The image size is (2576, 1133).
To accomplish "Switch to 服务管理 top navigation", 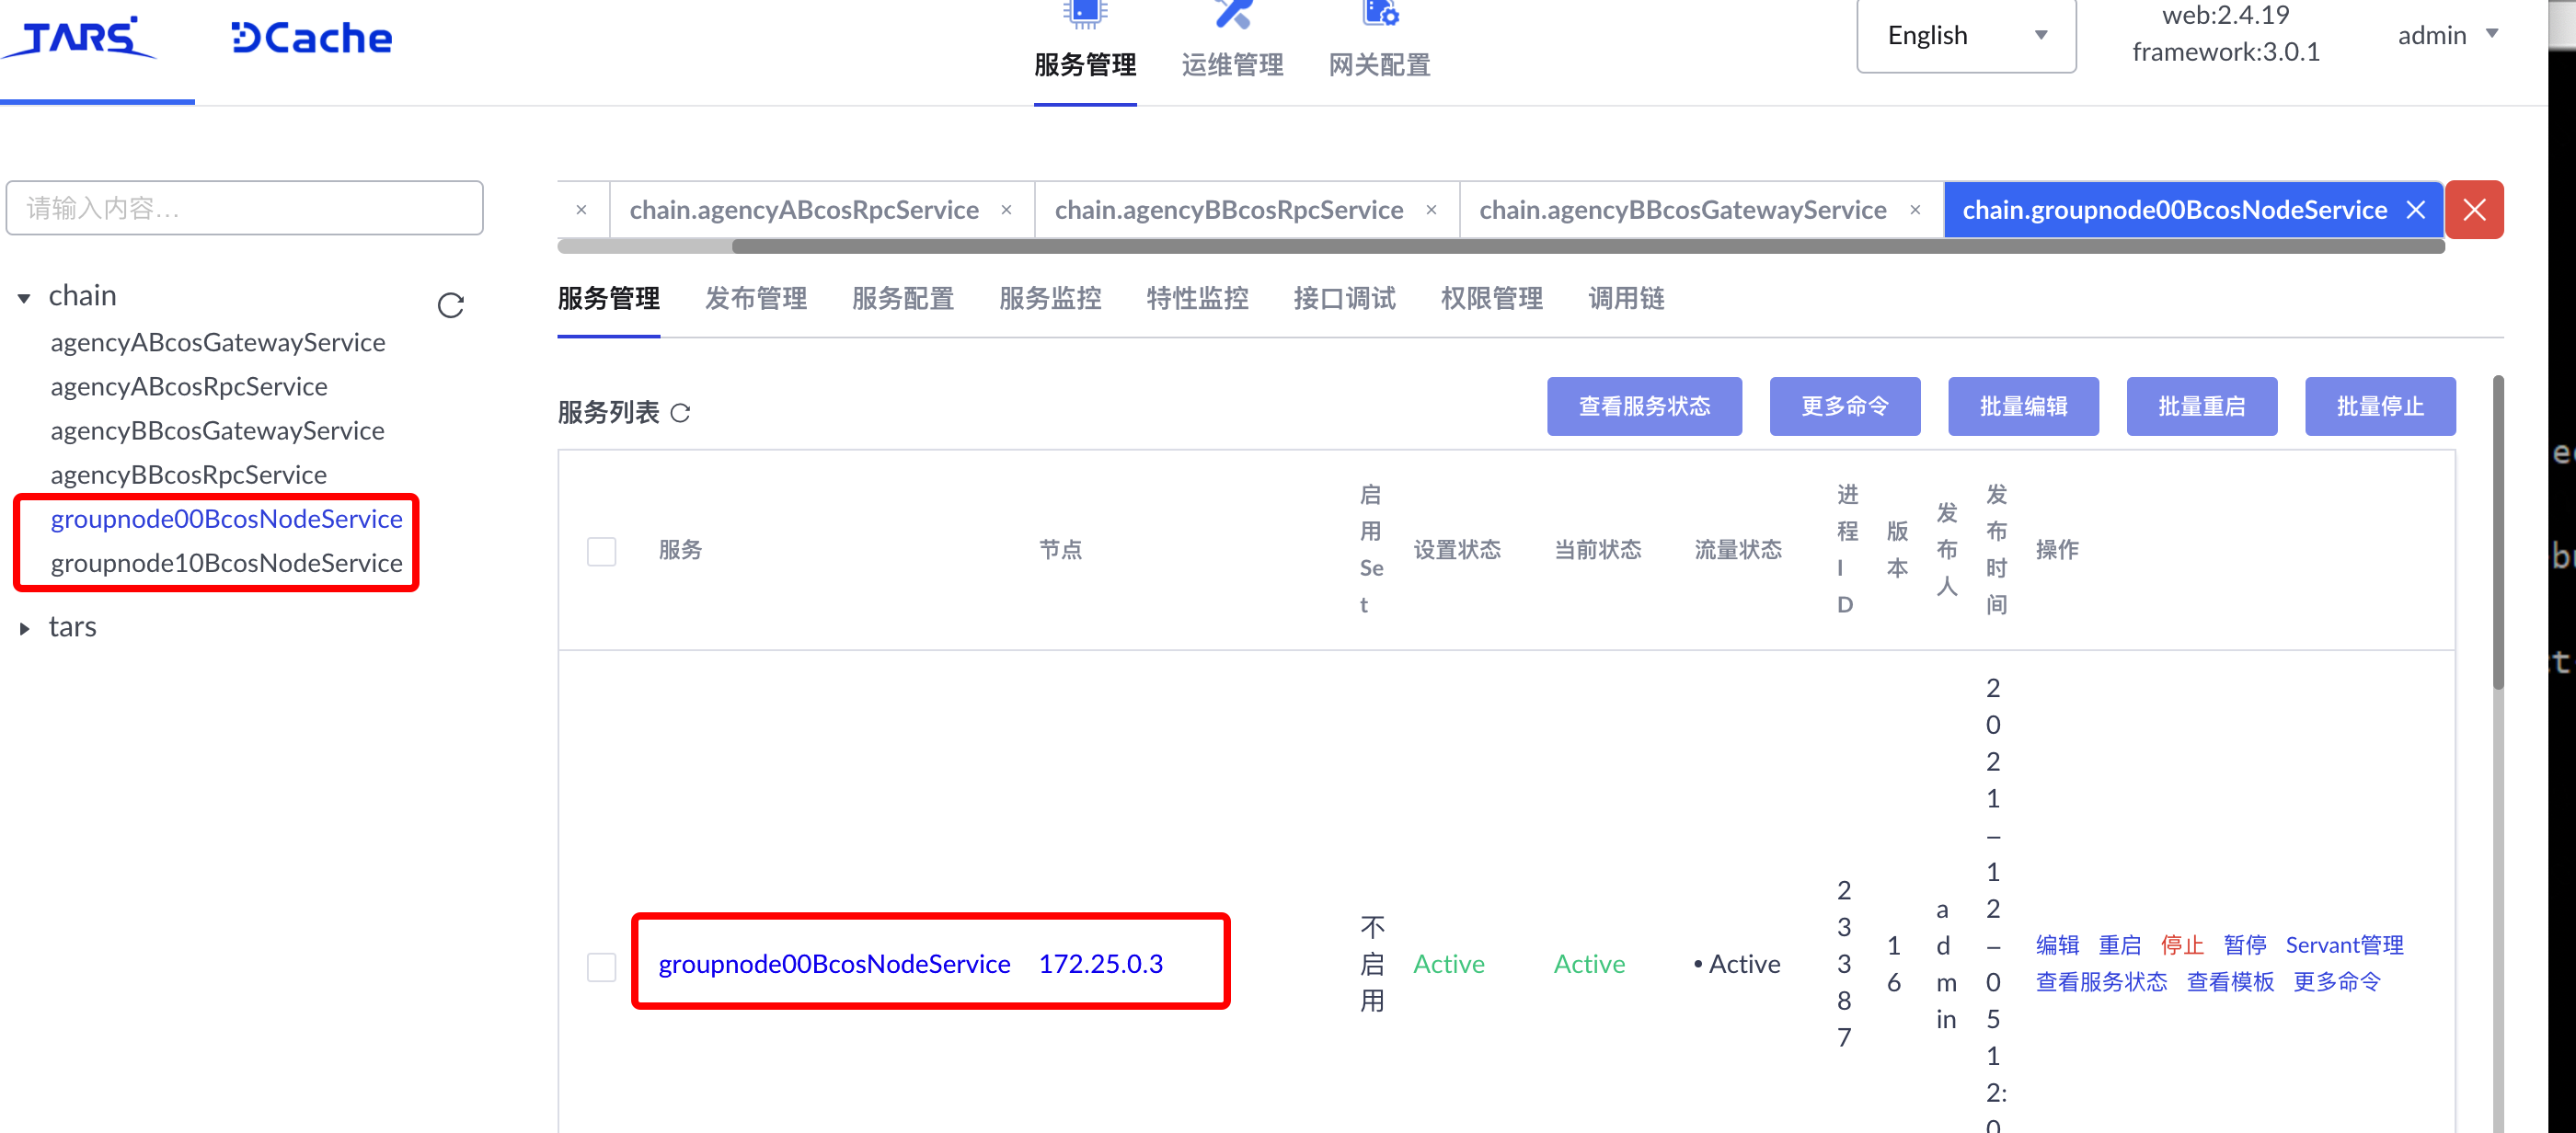I will (1085, 65).
